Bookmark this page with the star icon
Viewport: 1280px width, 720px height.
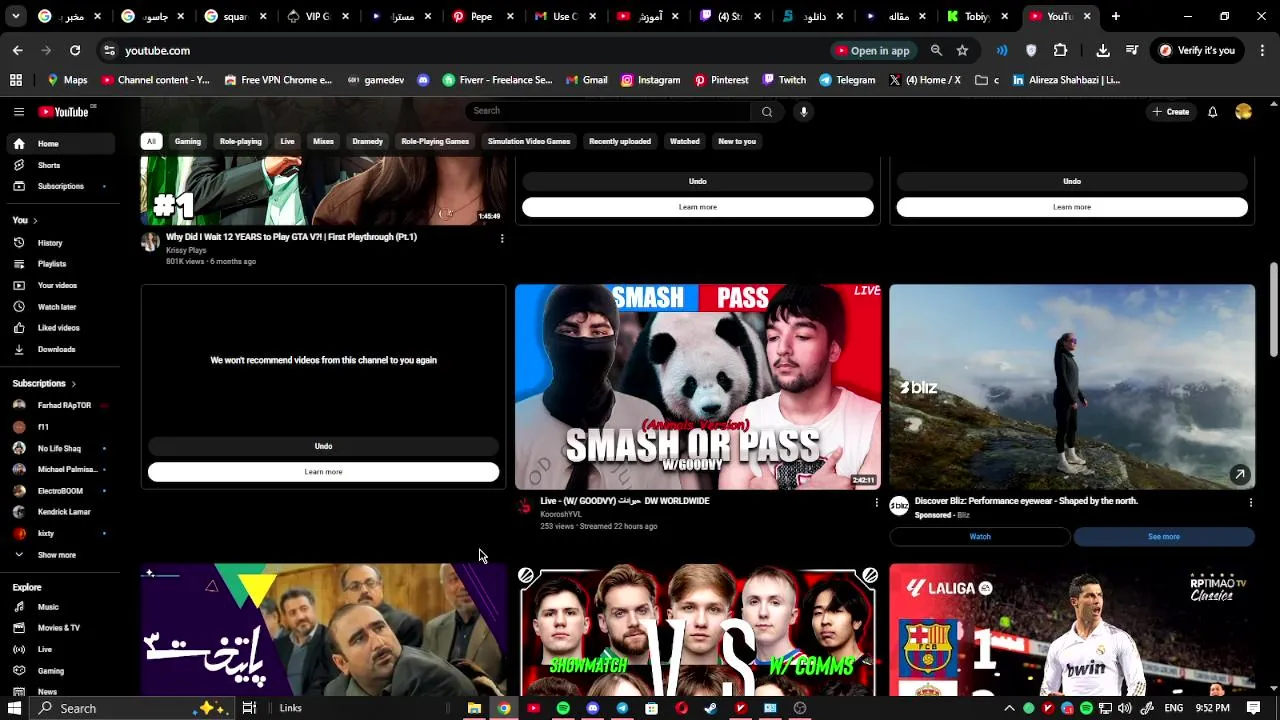pyautogui.click(x=962, y=50)
